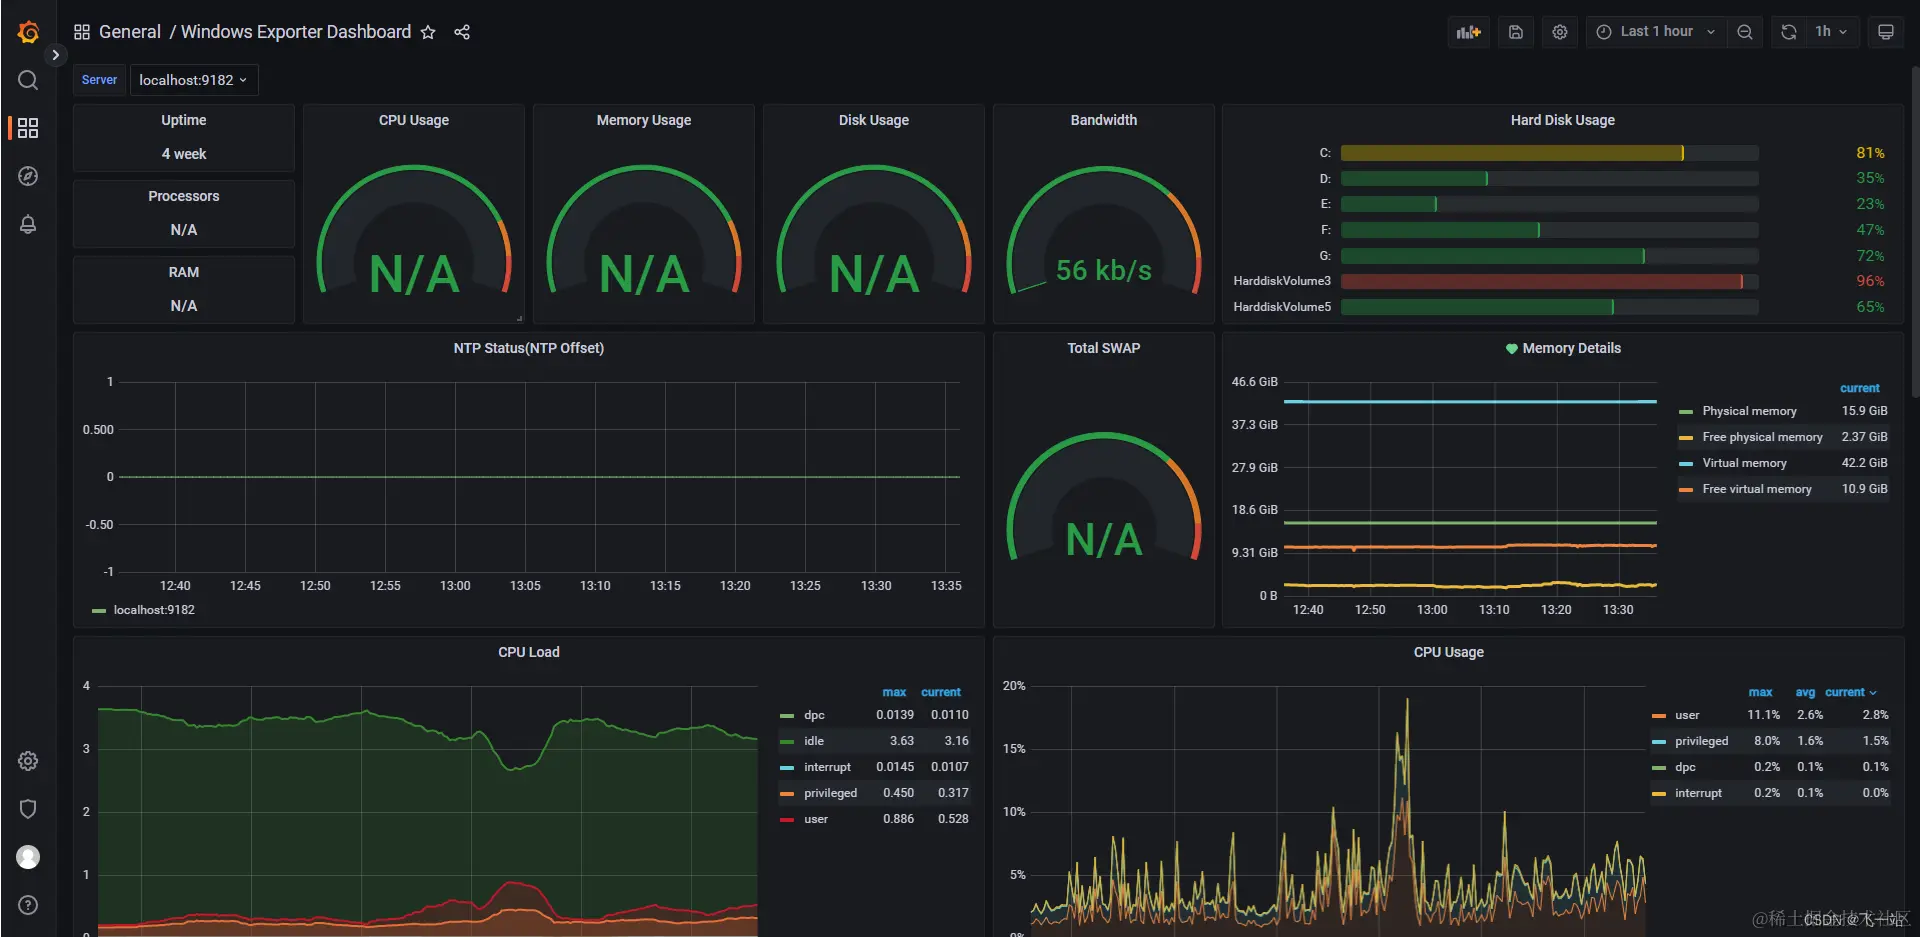This screenshot has width=1920, height=937.
Task: Open the Dashboards grid icon in sidebar
Action: 28,128
